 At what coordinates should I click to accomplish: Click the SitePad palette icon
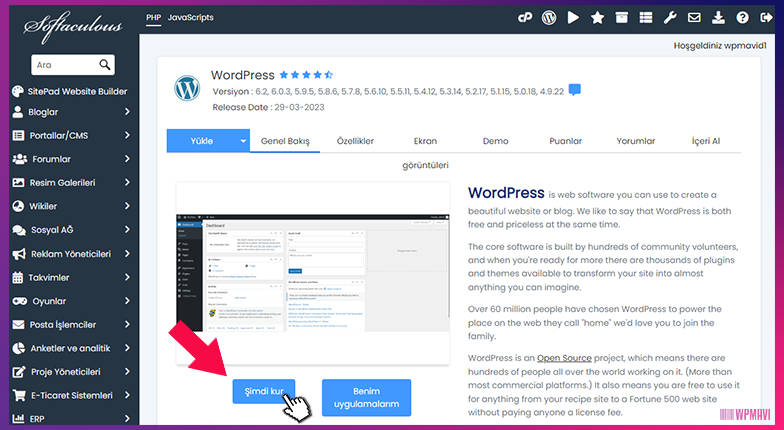[x=18, y=91]
